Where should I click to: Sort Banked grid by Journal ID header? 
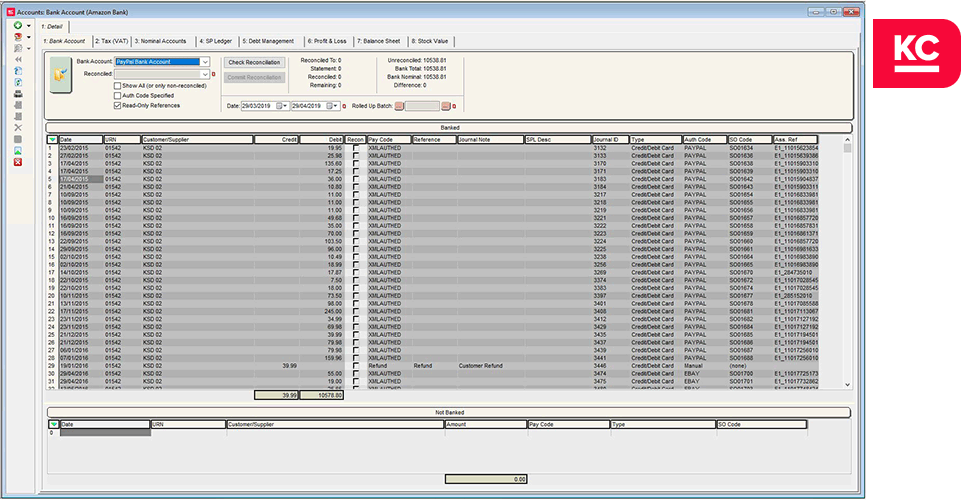point(610,140)
